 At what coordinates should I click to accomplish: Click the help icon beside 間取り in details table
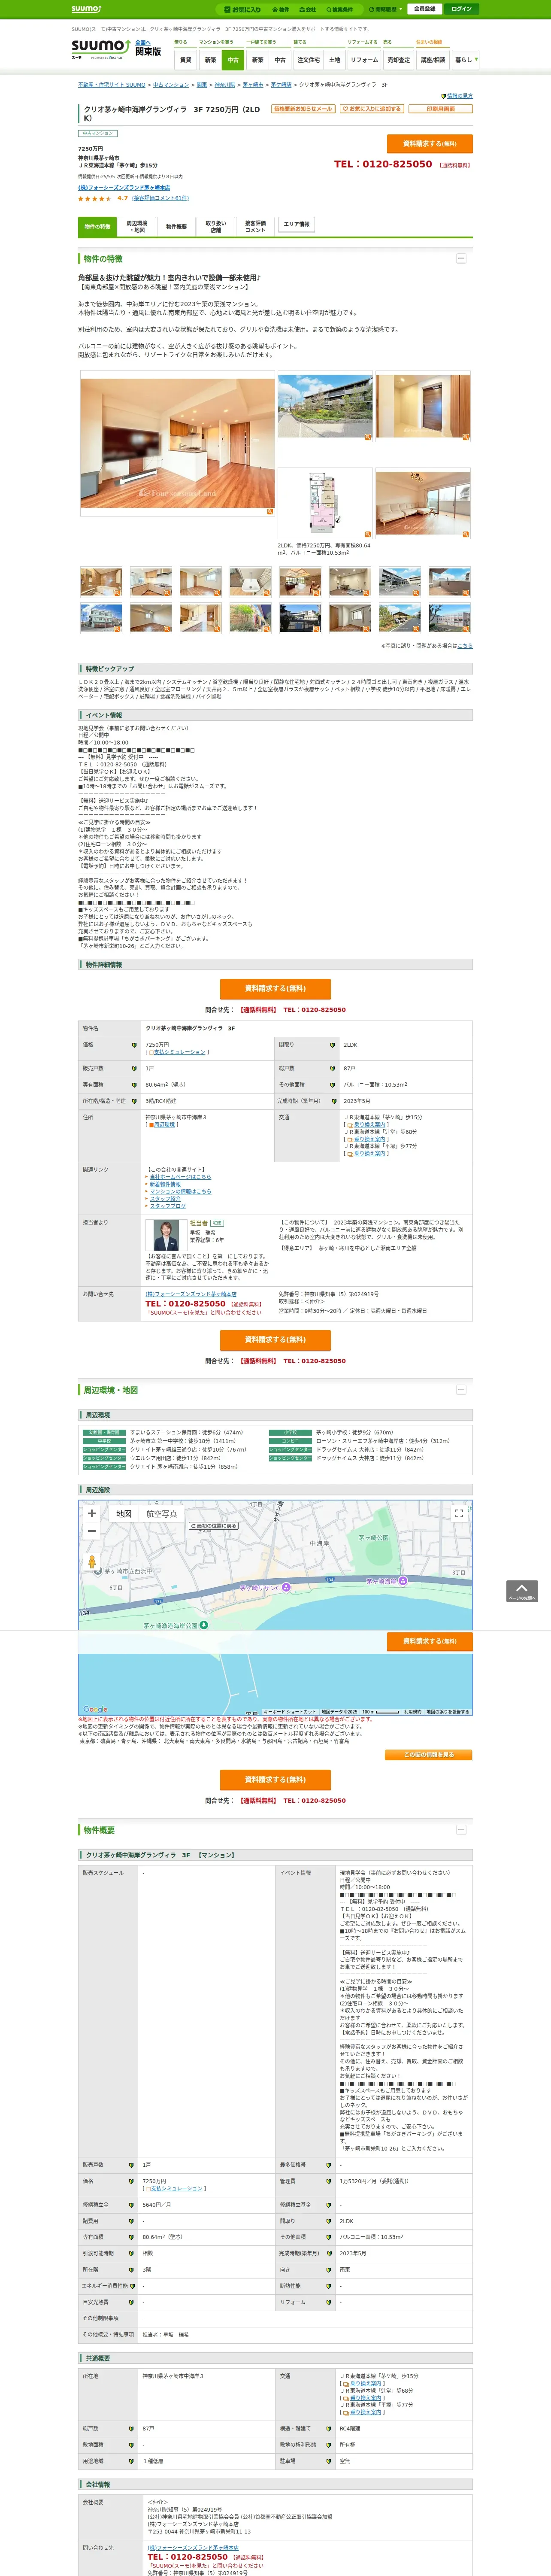[332, 1045]
